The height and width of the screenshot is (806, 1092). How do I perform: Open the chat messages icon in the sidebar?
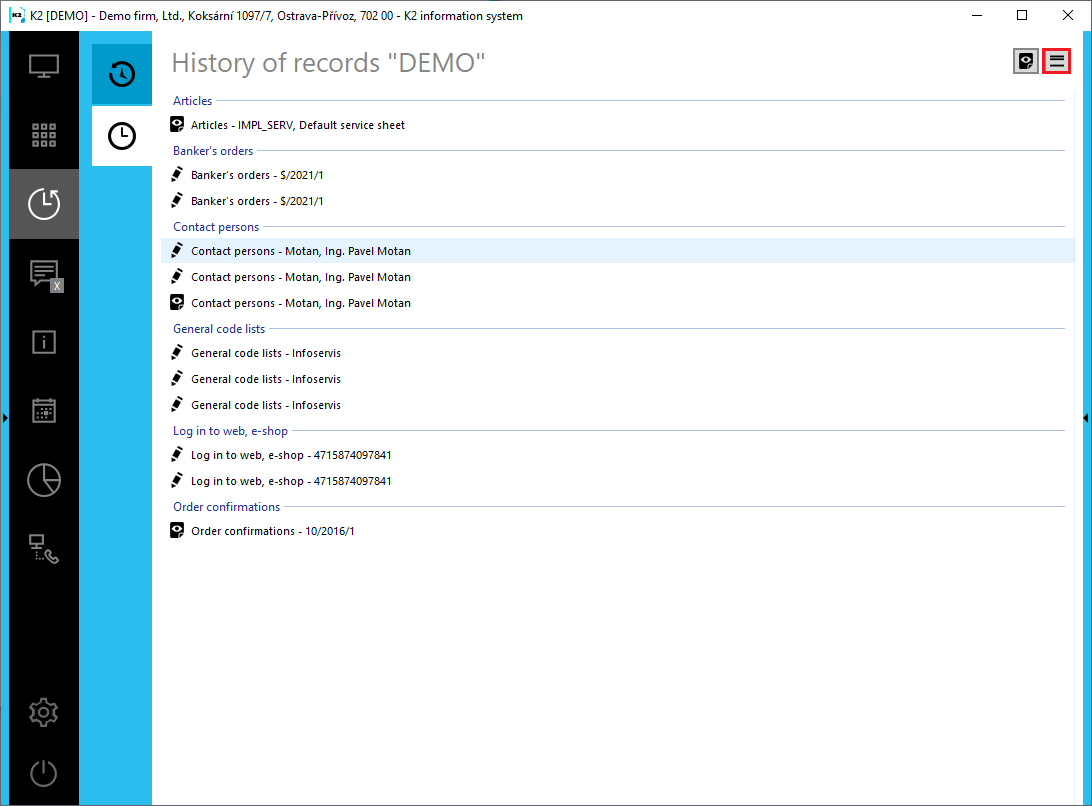point(45,274)
